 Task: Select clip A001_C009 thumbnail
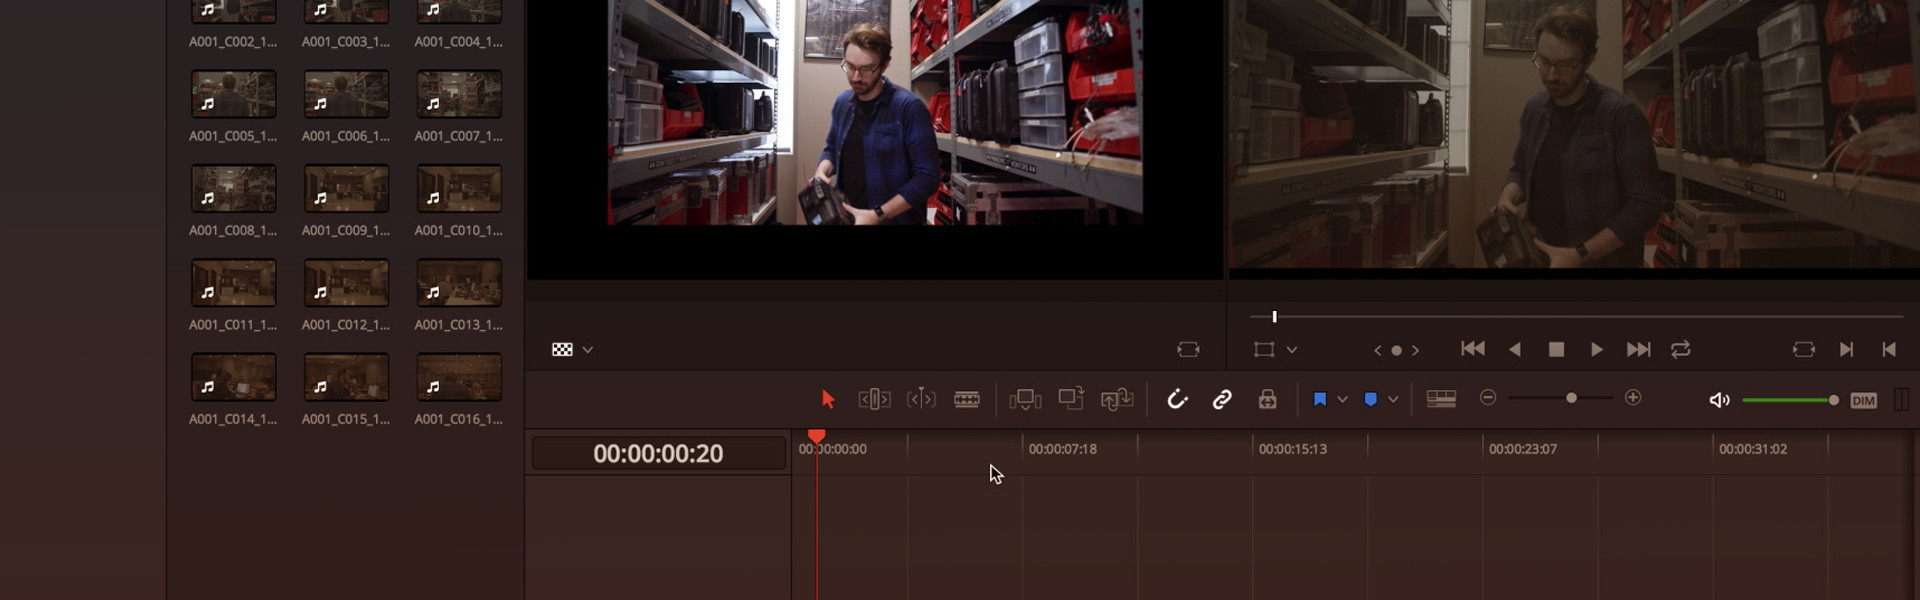point(347,188)
